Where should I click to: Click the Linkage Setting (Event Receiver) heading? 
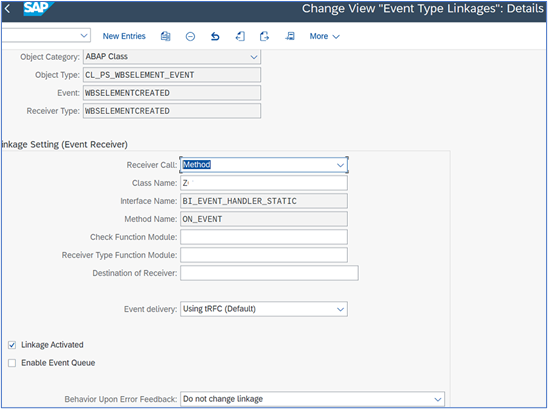pos(65,144)
